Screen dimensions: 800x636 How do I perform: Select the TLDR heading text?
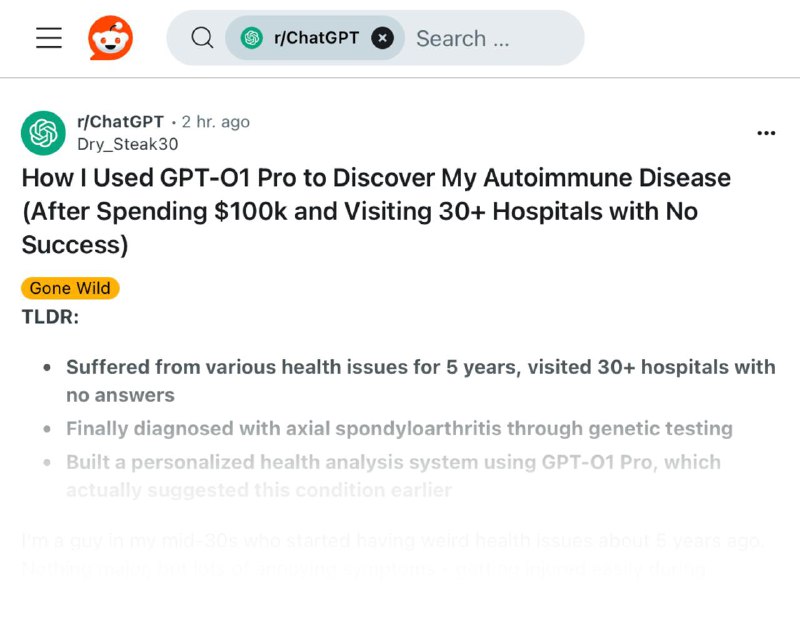[50, 317]
